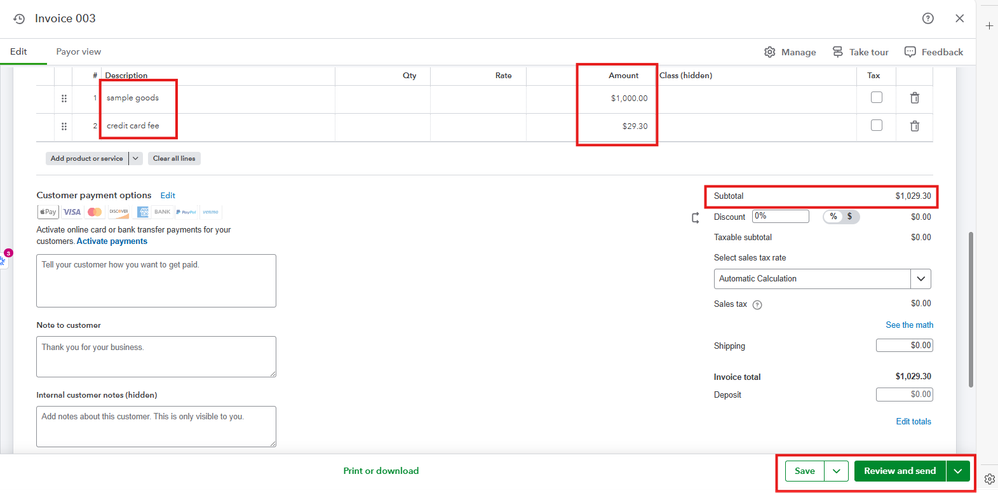The width and height of the screenshot is (998, 493).
Task: Edit customer payment options link
Action: pyautogui.click(x=167, y=195)
